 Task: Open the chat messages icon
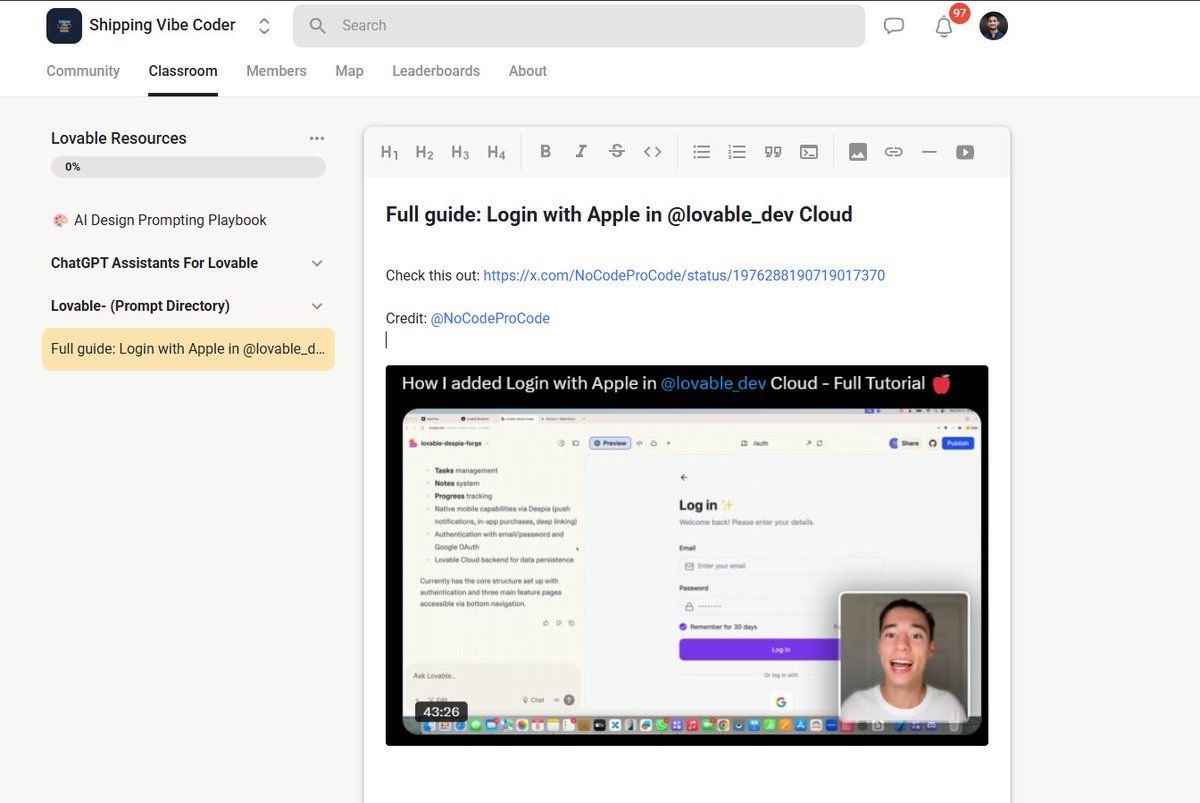point(894,26)
